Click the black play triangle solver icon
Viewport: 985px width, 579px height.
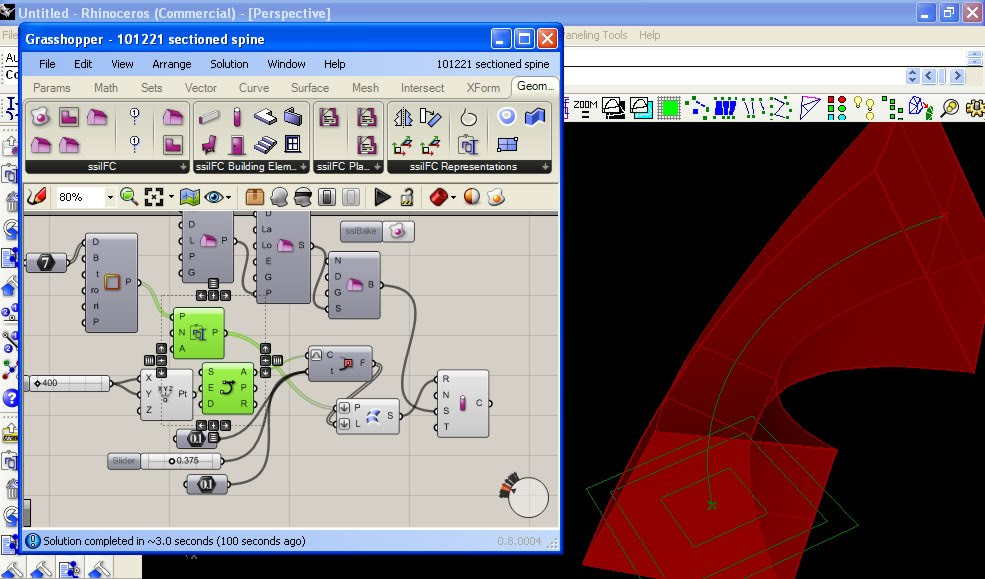(x=382, y=197)
